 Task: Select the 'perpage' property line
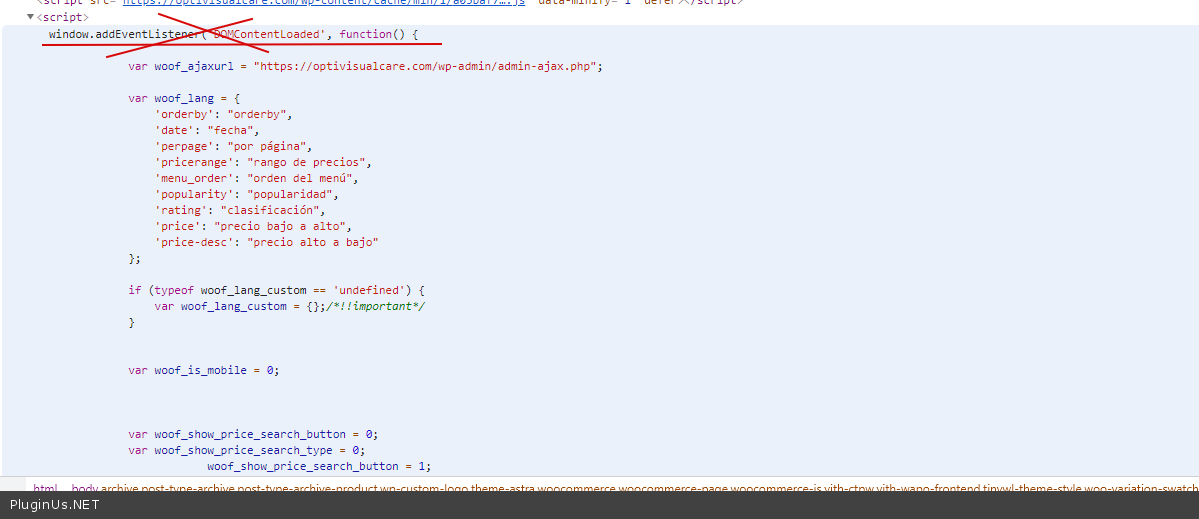pyautogui.click(x=231, y=146)
